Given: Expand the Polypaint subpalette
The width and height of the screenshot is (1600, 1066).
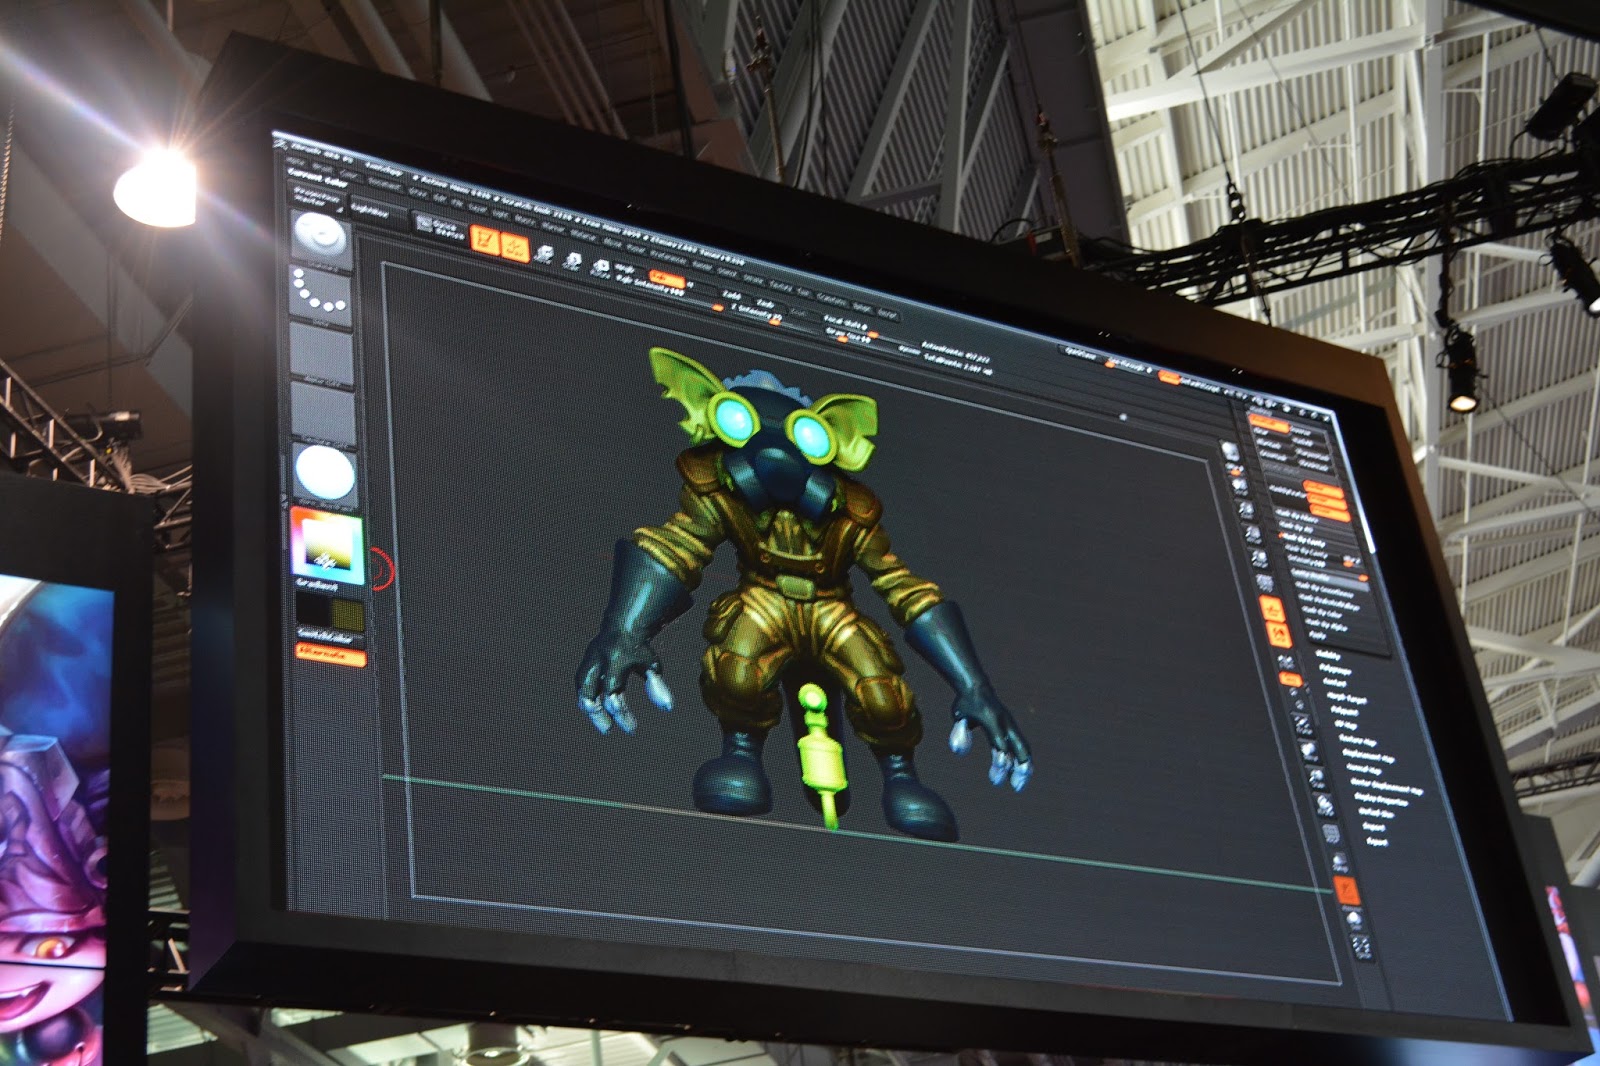Looking at the screenshot, I should tap(1344, 711).
